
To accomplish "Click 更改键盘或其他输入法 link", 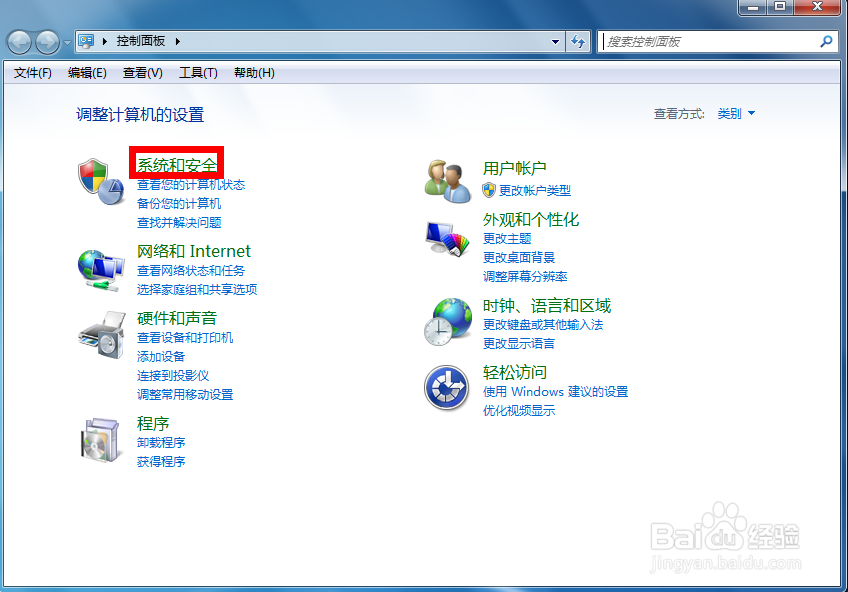I will (x=543, y=325).
